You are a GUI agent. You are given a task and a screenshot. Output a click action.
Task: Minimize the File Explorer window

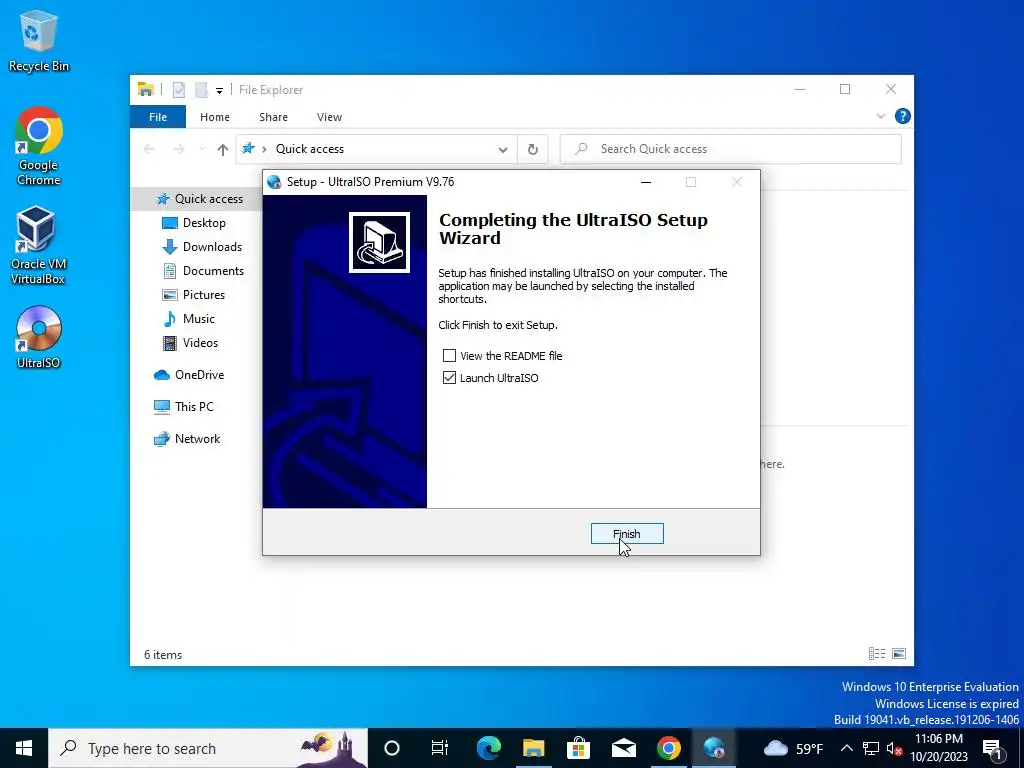(800, 89)
